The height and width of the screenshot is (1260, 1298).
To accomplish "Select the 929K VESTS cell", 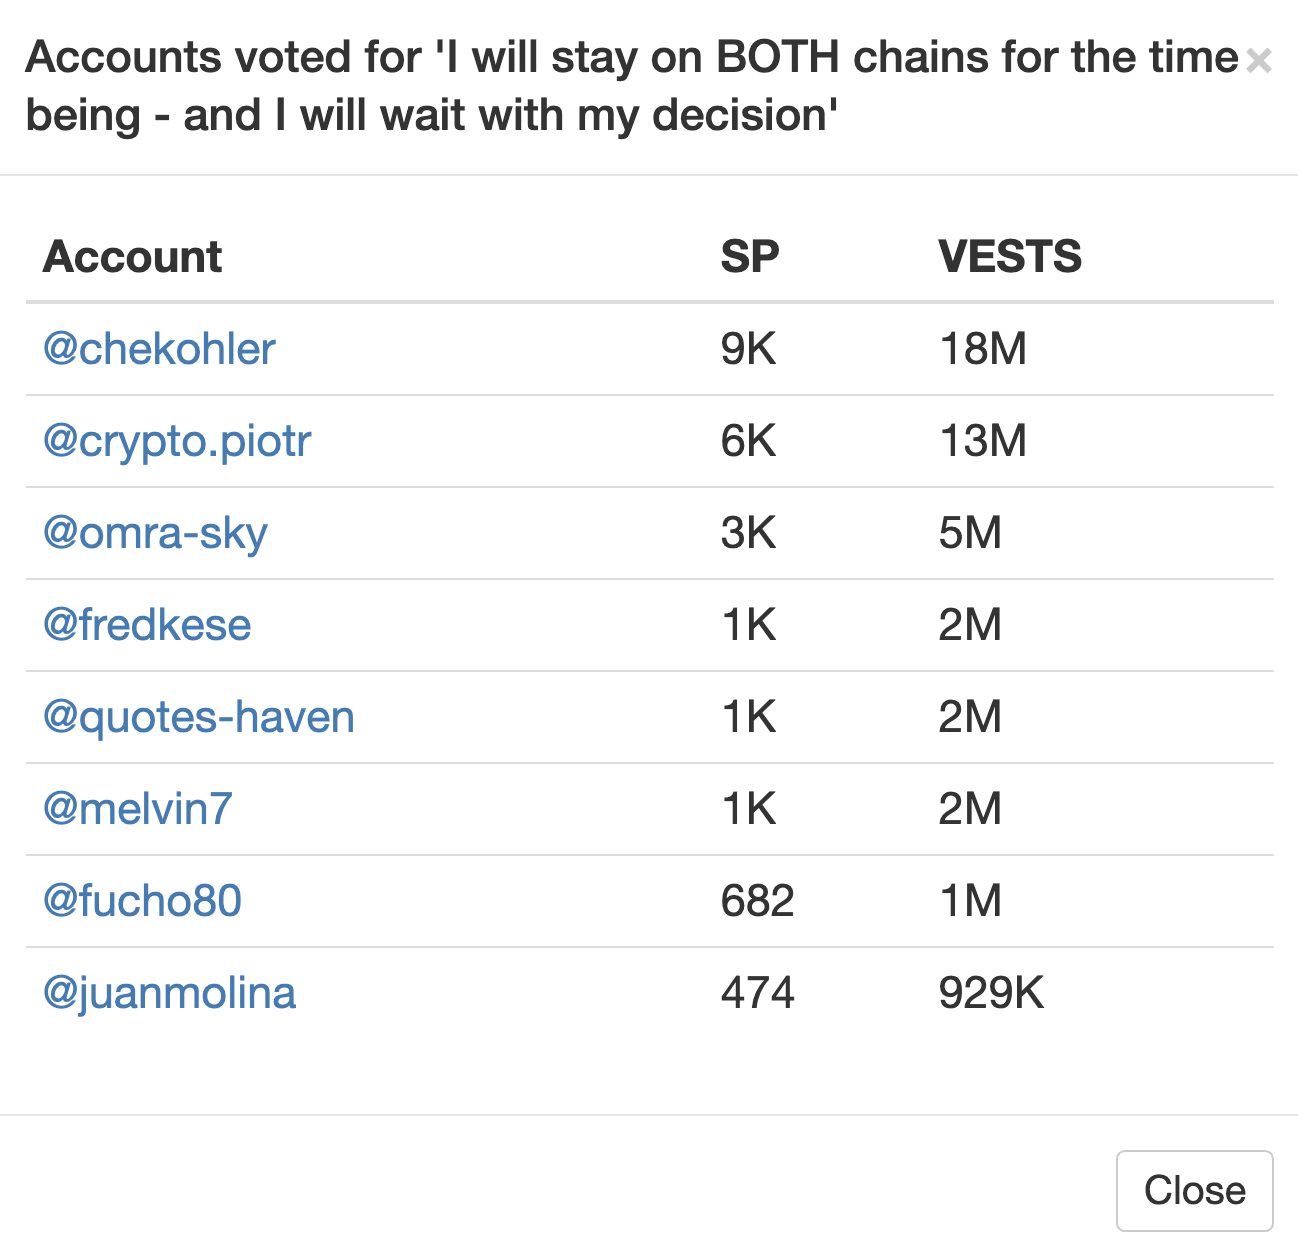I will tap(991, 993).
